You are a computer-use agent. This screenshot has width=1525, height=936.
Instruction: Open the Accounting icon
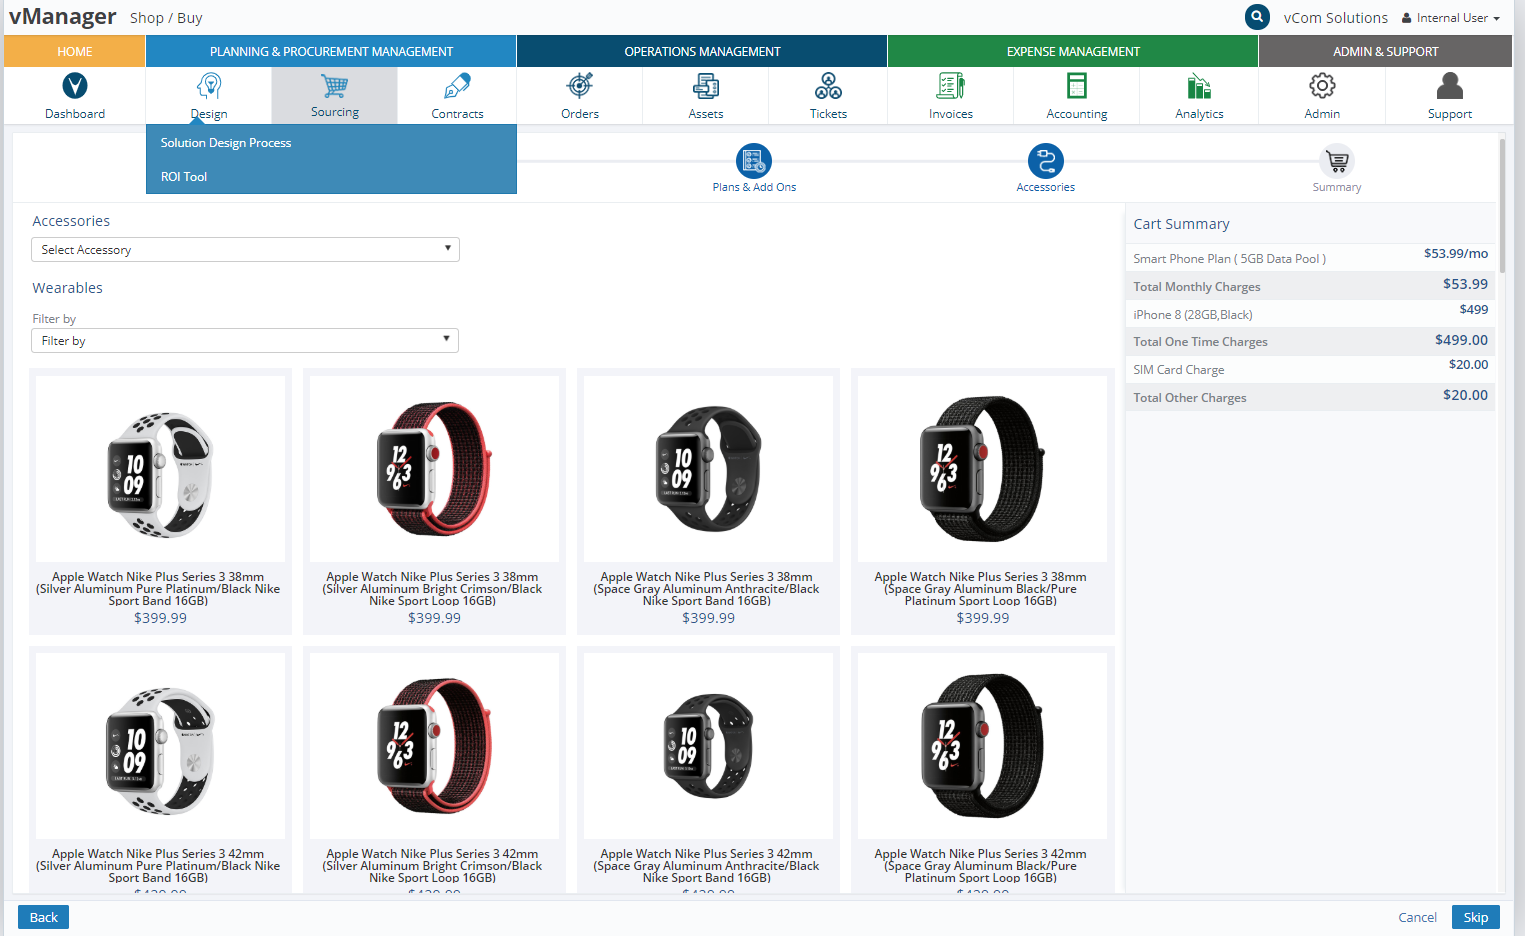[x=1077, y=86]
